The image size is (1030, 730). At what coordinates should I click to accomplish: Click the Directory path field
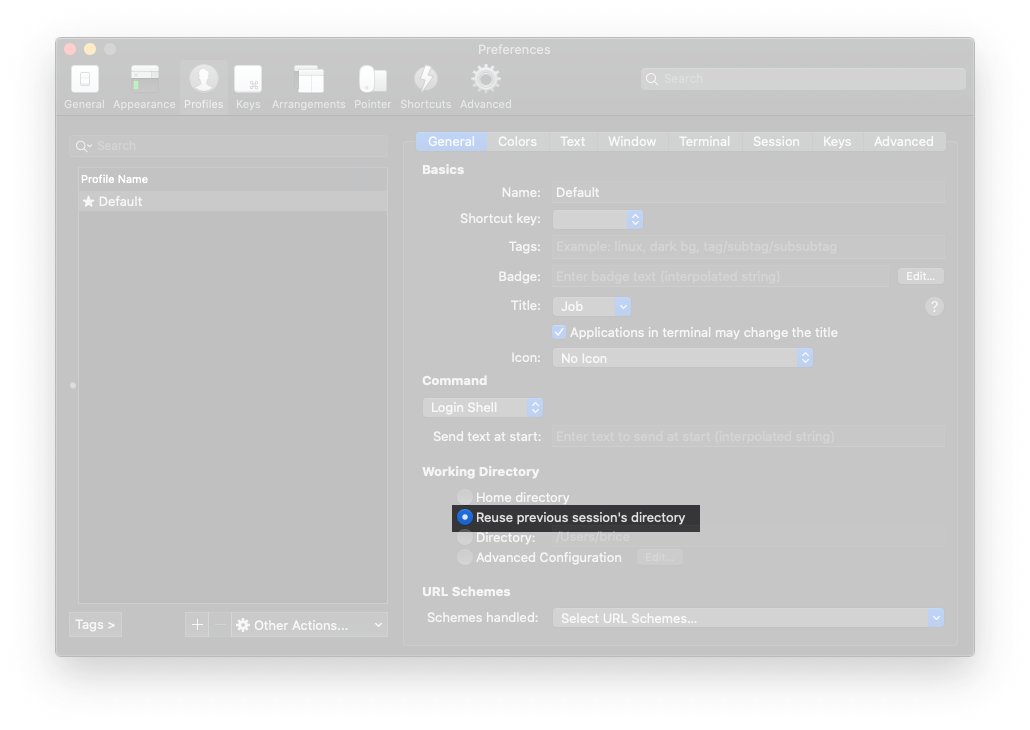tap(748, 537)
